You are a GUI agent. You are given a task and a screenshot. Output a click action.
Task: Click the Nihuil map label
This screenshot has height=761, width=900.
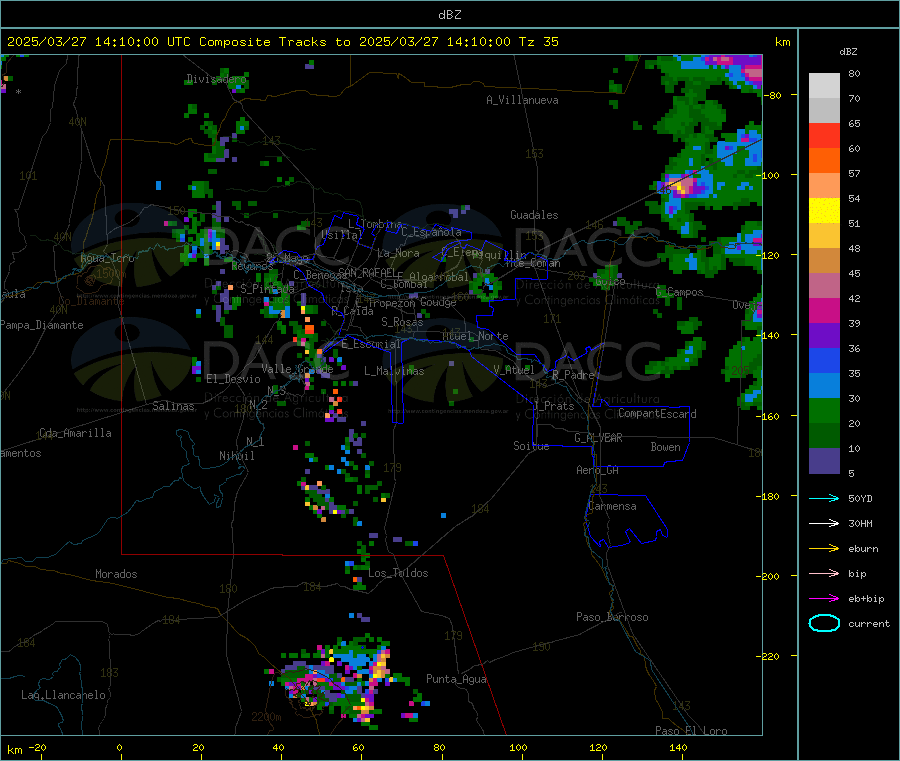[x=236, y=456]
